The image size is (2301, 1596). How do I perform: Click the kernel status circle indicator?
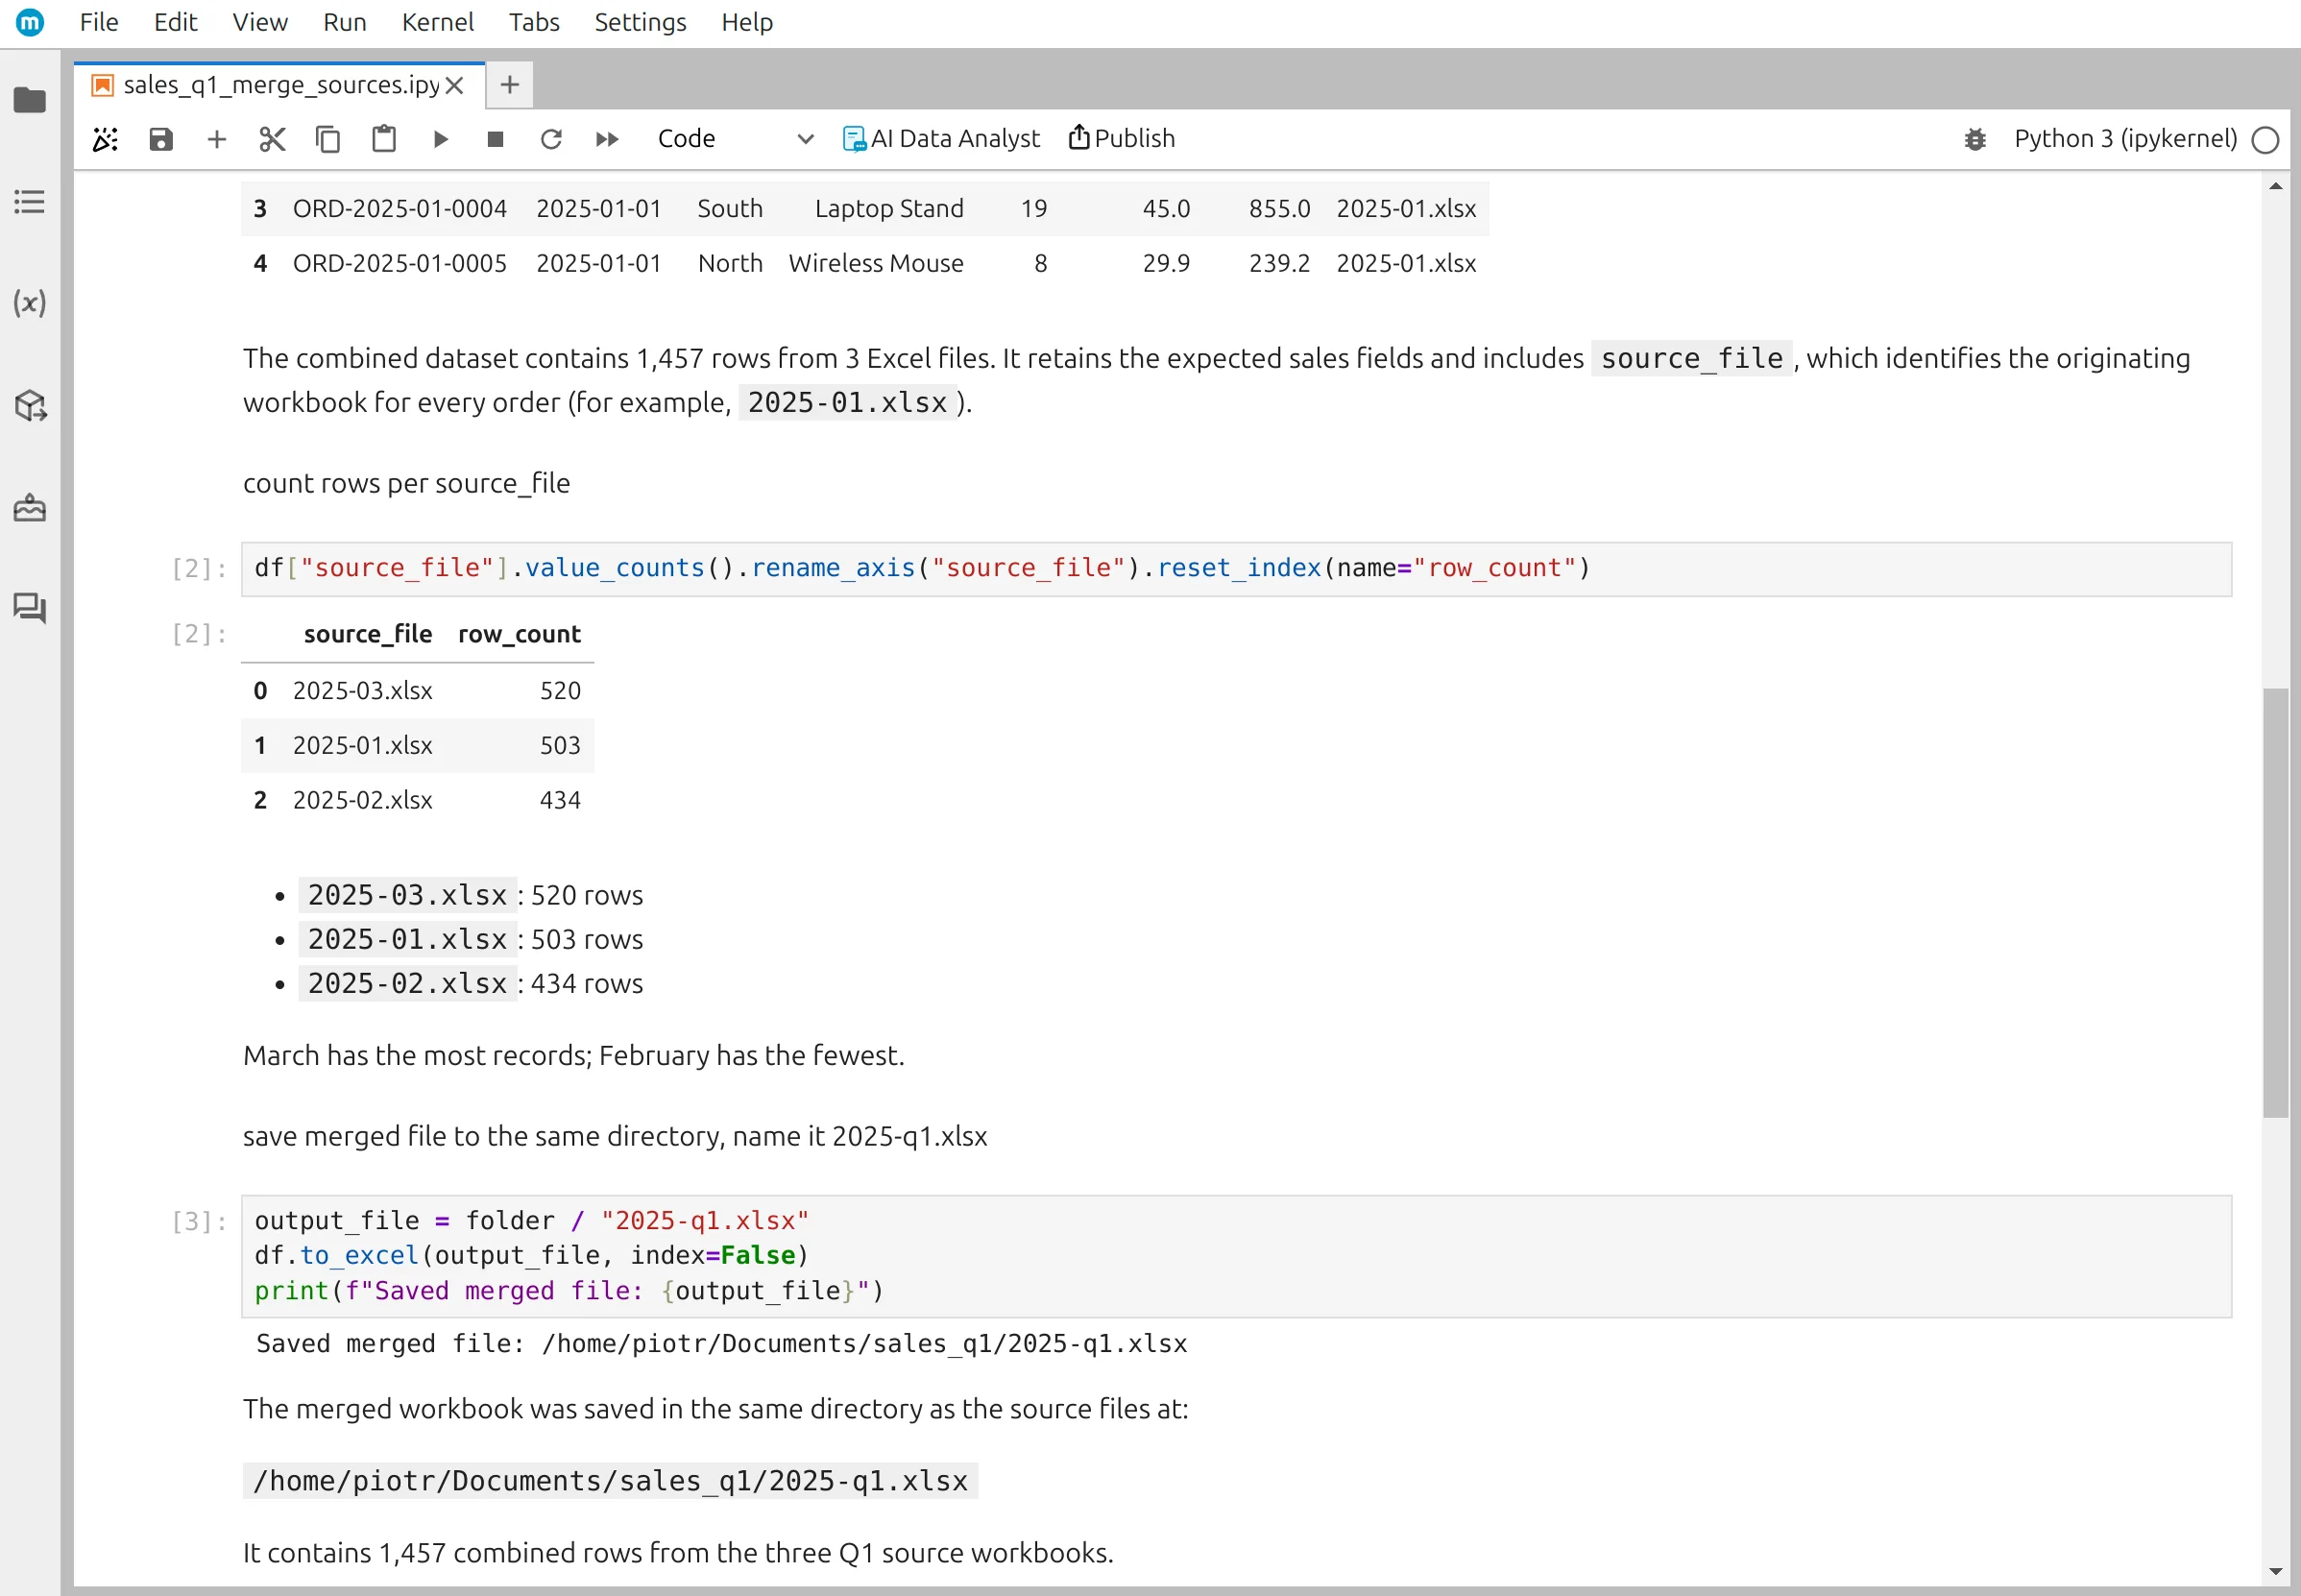(x=2265, y=140)
